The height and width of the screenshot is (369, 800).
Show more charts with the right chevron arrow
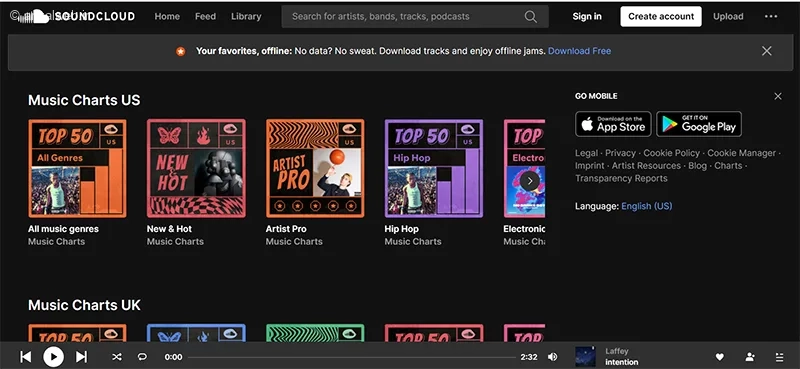coord(530,180)
